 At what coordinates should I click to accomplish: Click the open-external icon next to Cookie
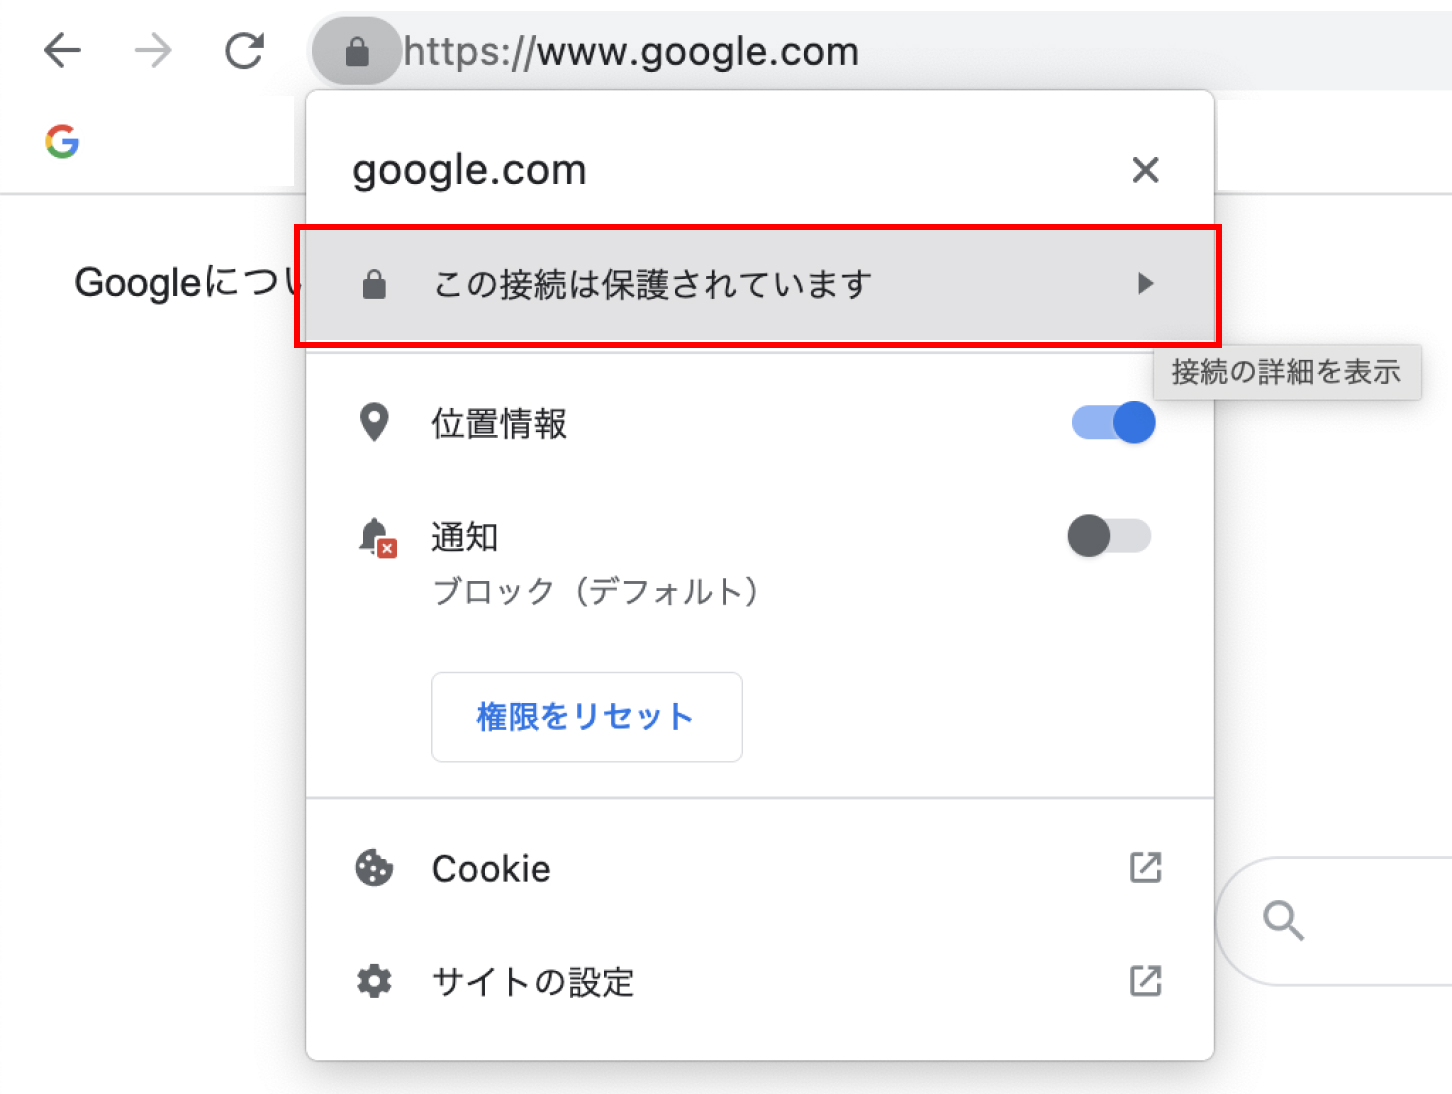point(1145,868)
